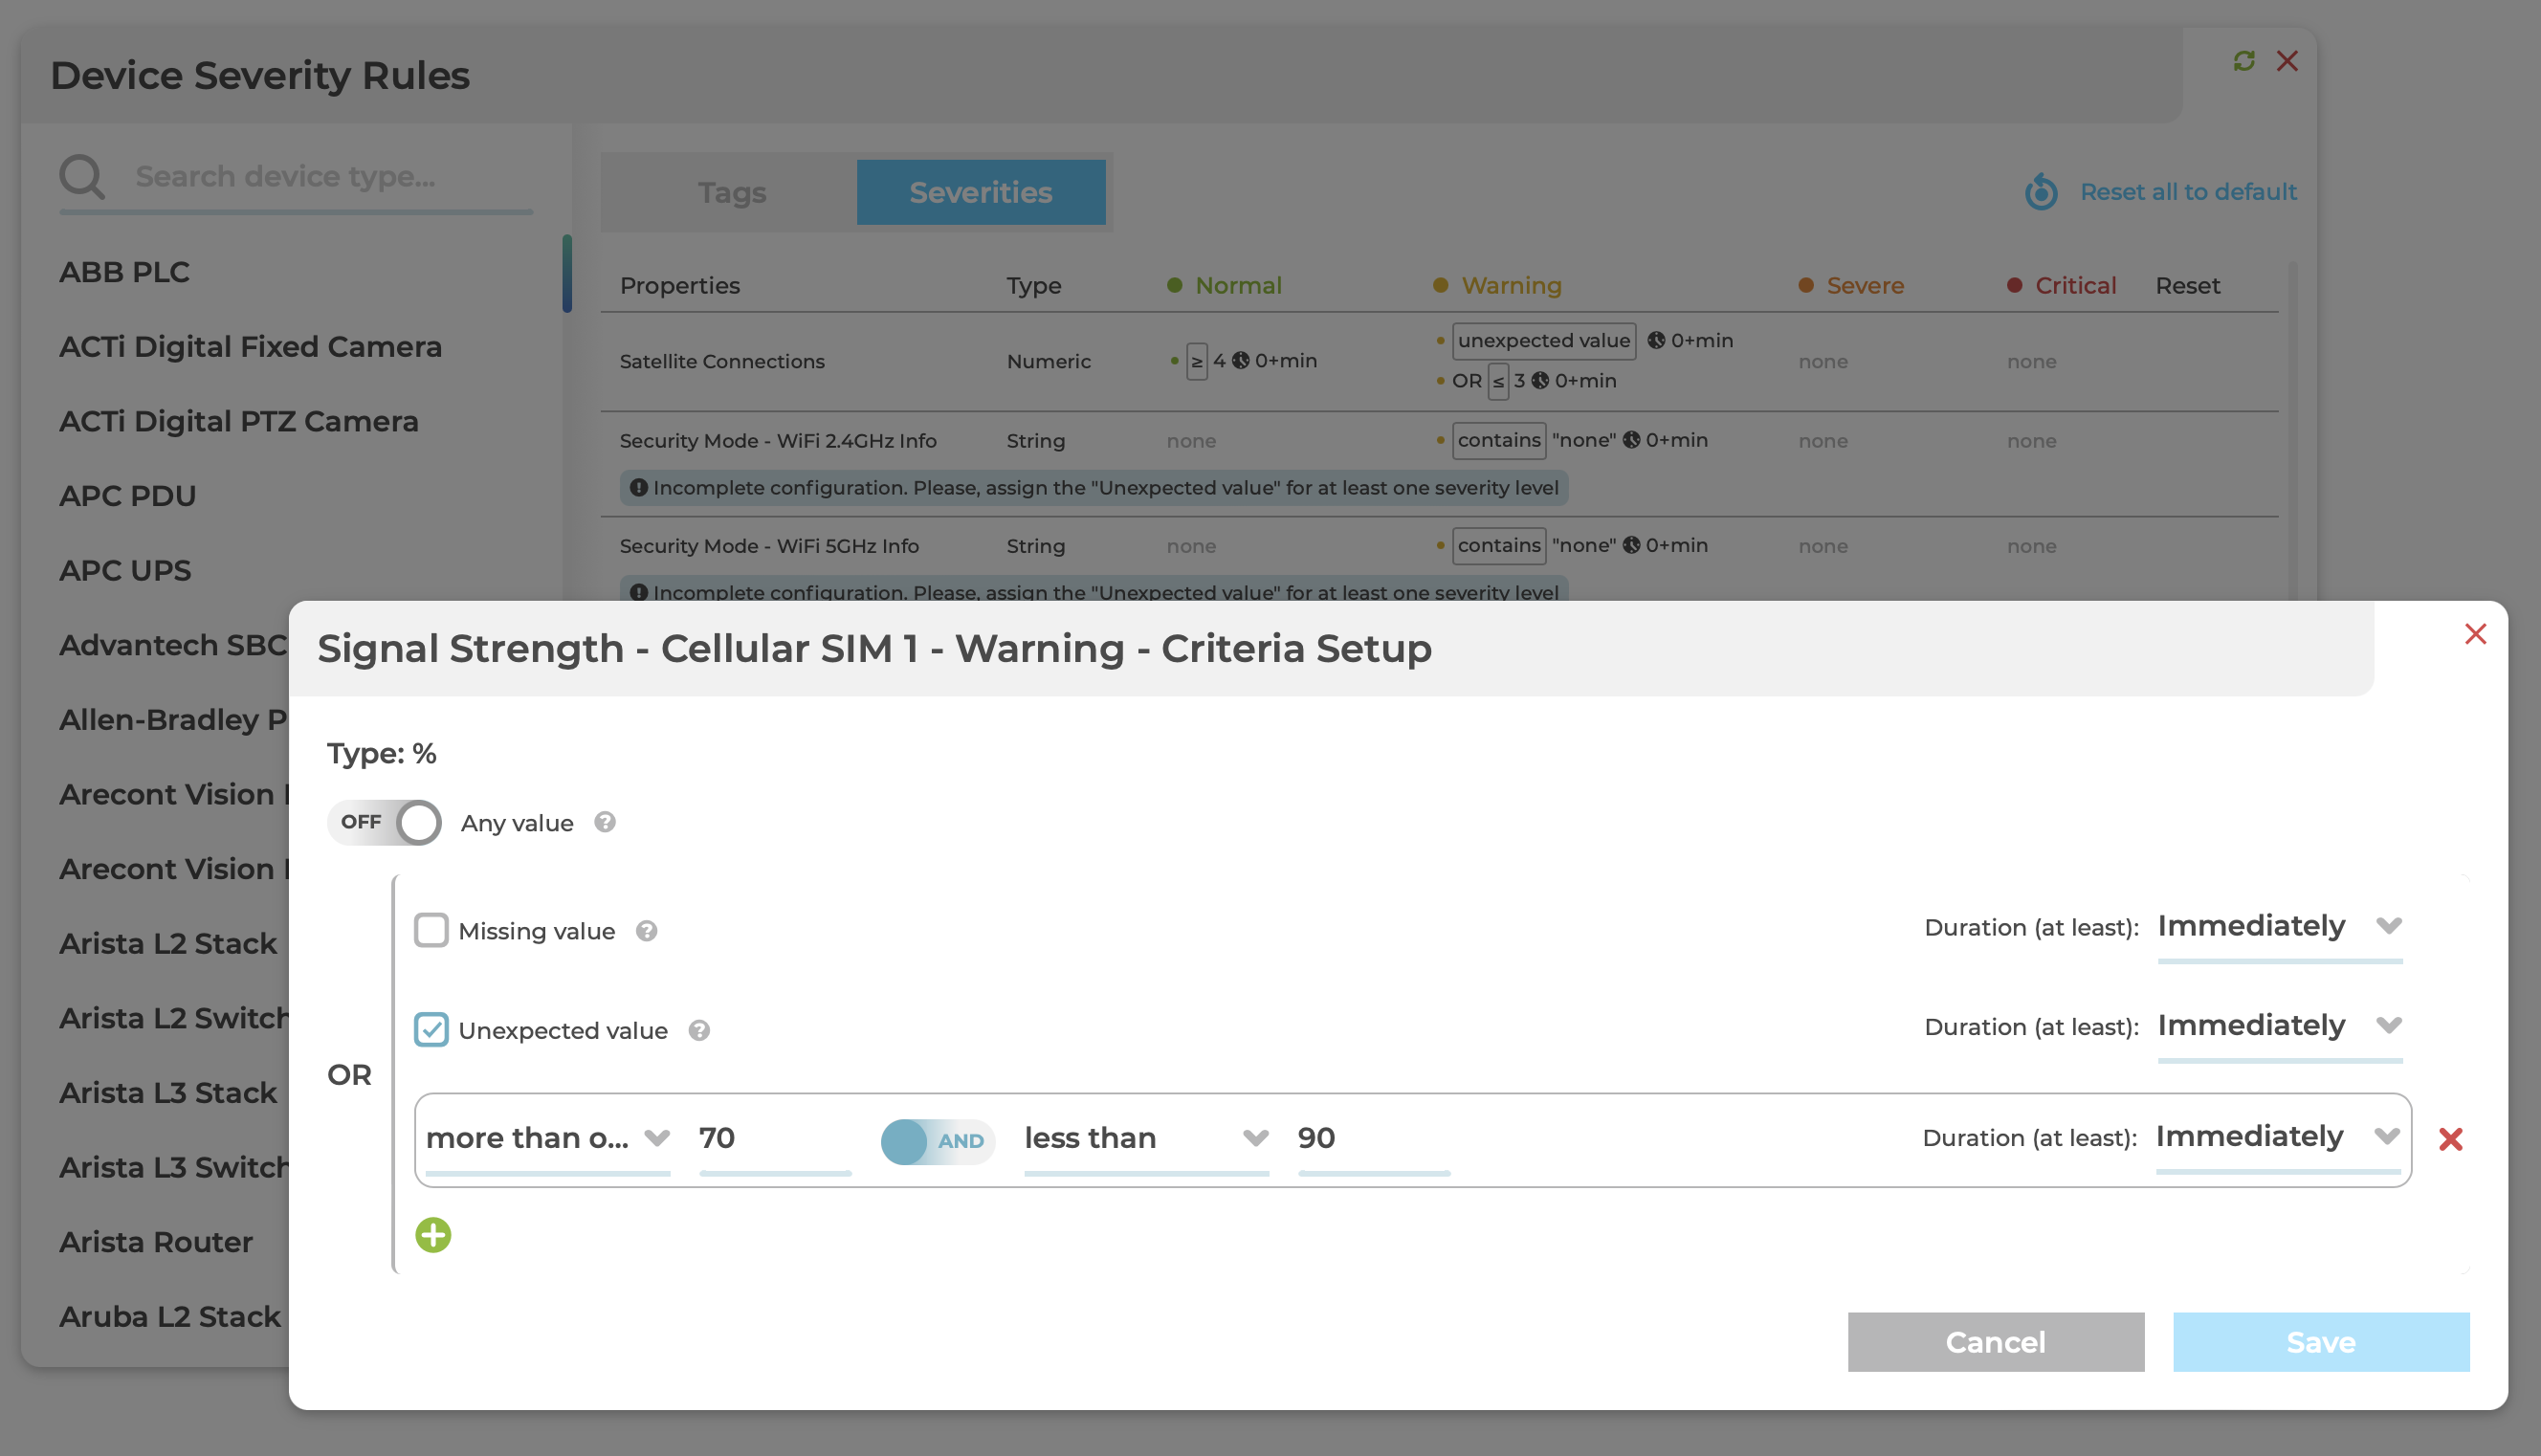Open help icon next to Missing value

(646, 931)
